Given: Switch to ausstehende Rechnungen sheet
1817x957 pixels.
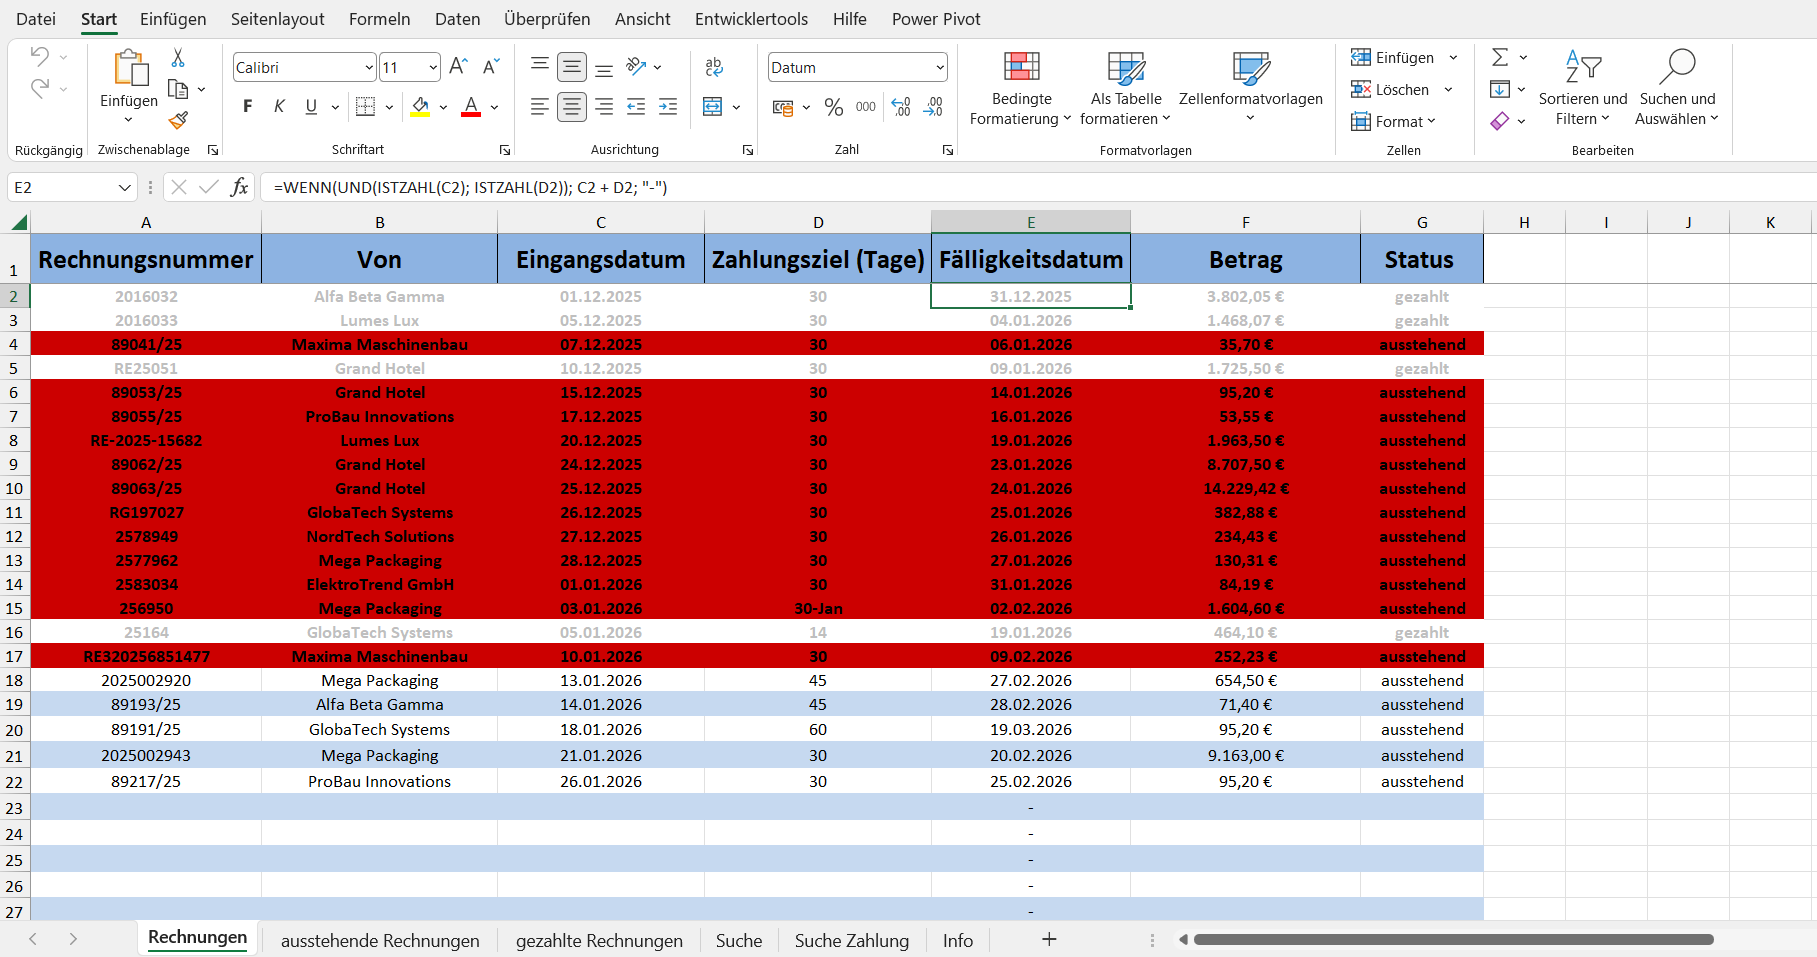Looking at the screenshot, I should [380, 940].
